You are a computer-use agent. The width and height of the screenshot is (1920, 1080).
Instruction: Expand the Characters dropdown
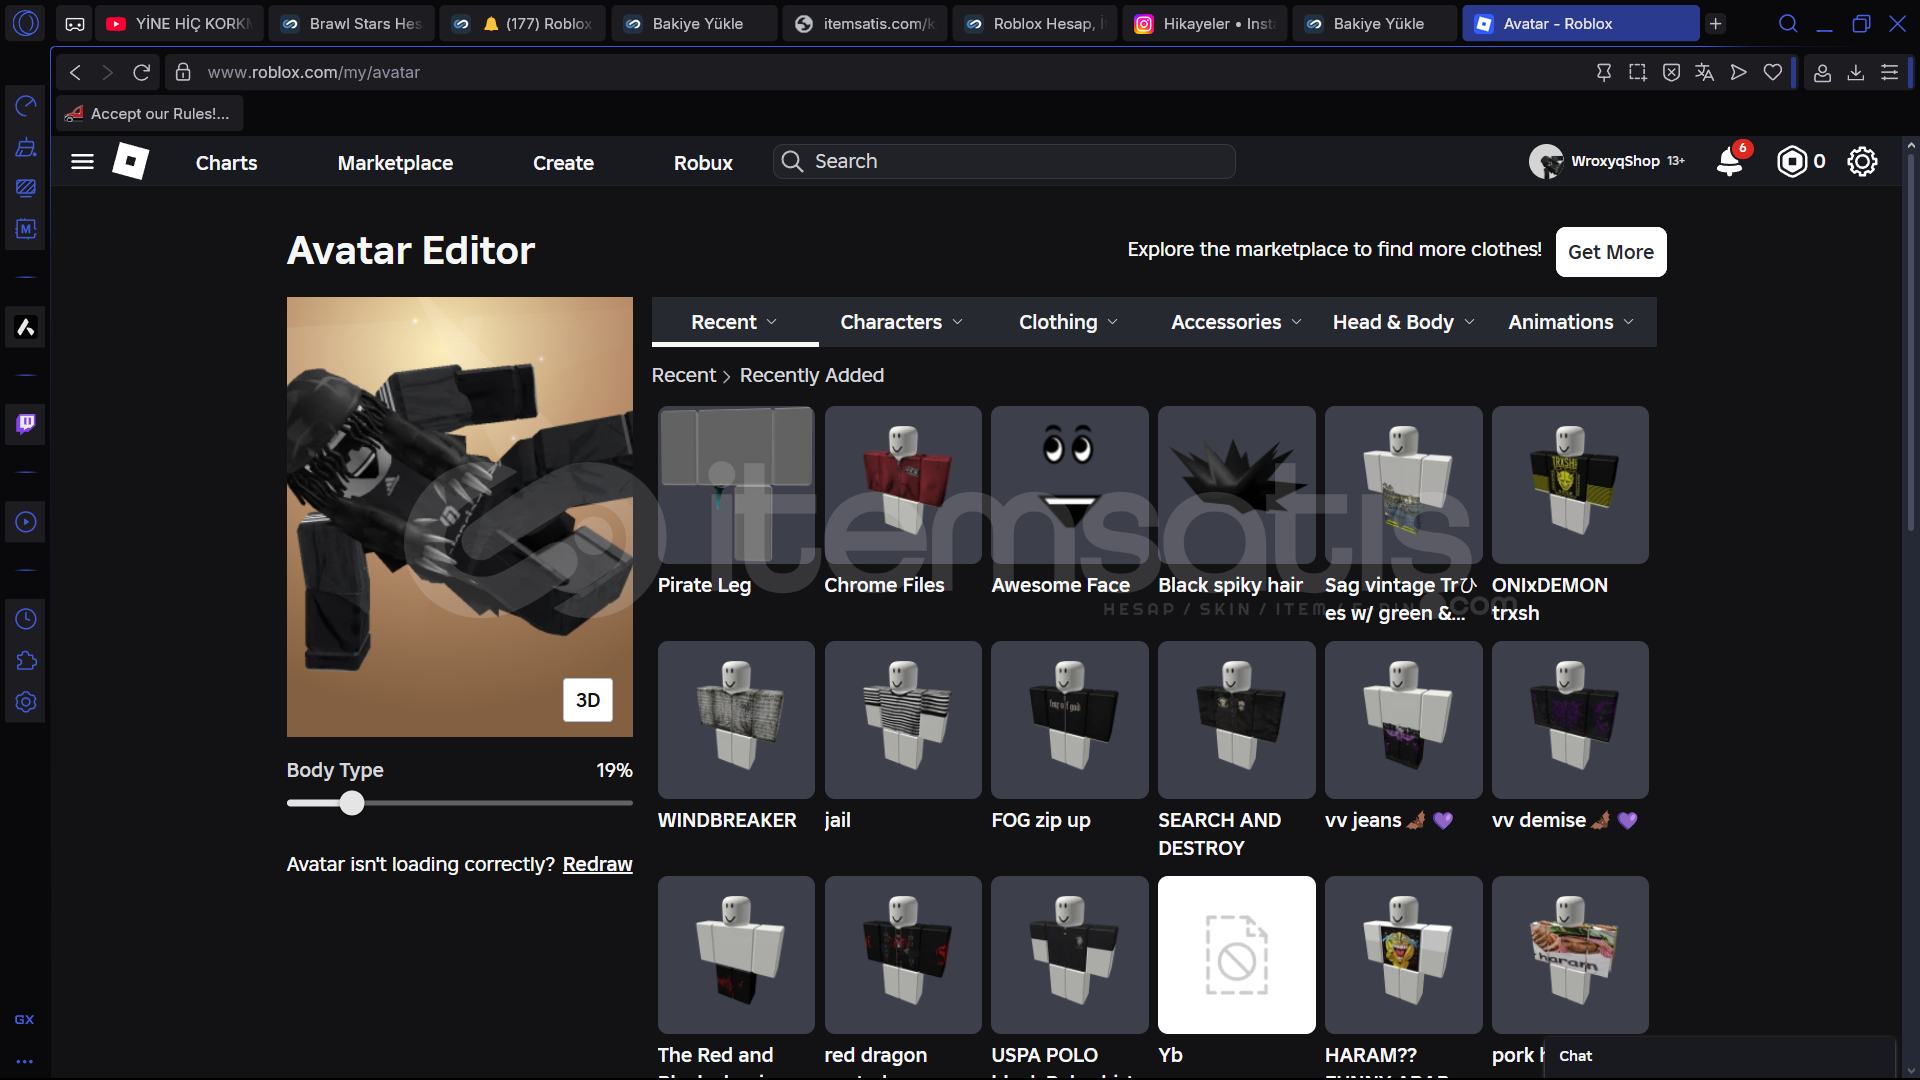pos(901,322)
